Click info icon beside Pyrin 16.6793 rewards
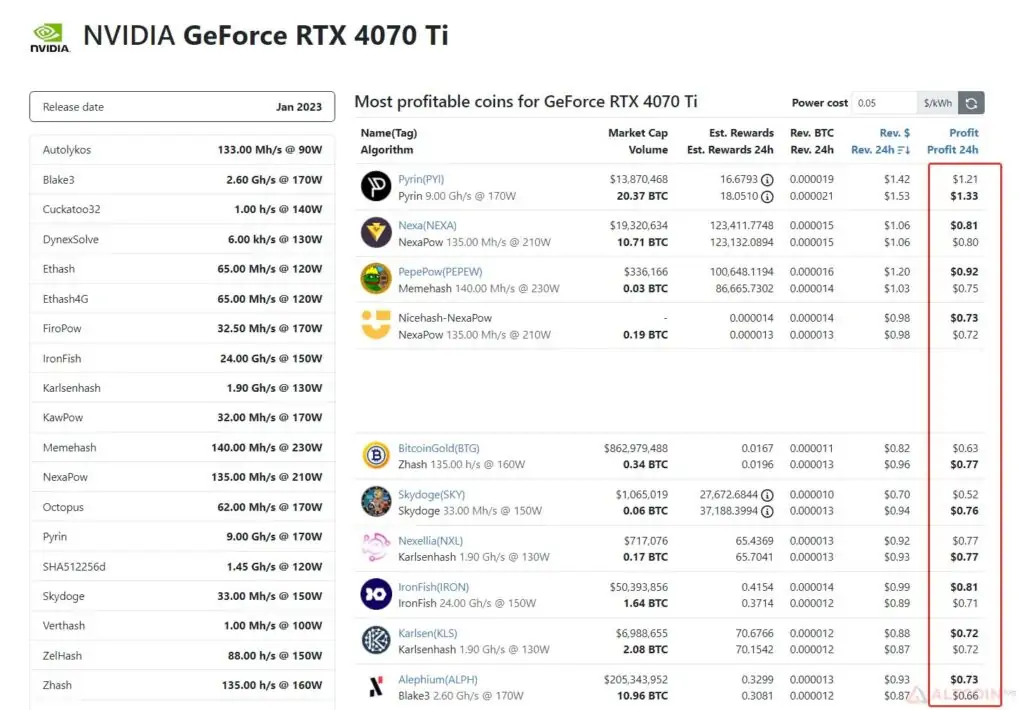This screenshot has height=710, width=1024. (x=767, y=180)
